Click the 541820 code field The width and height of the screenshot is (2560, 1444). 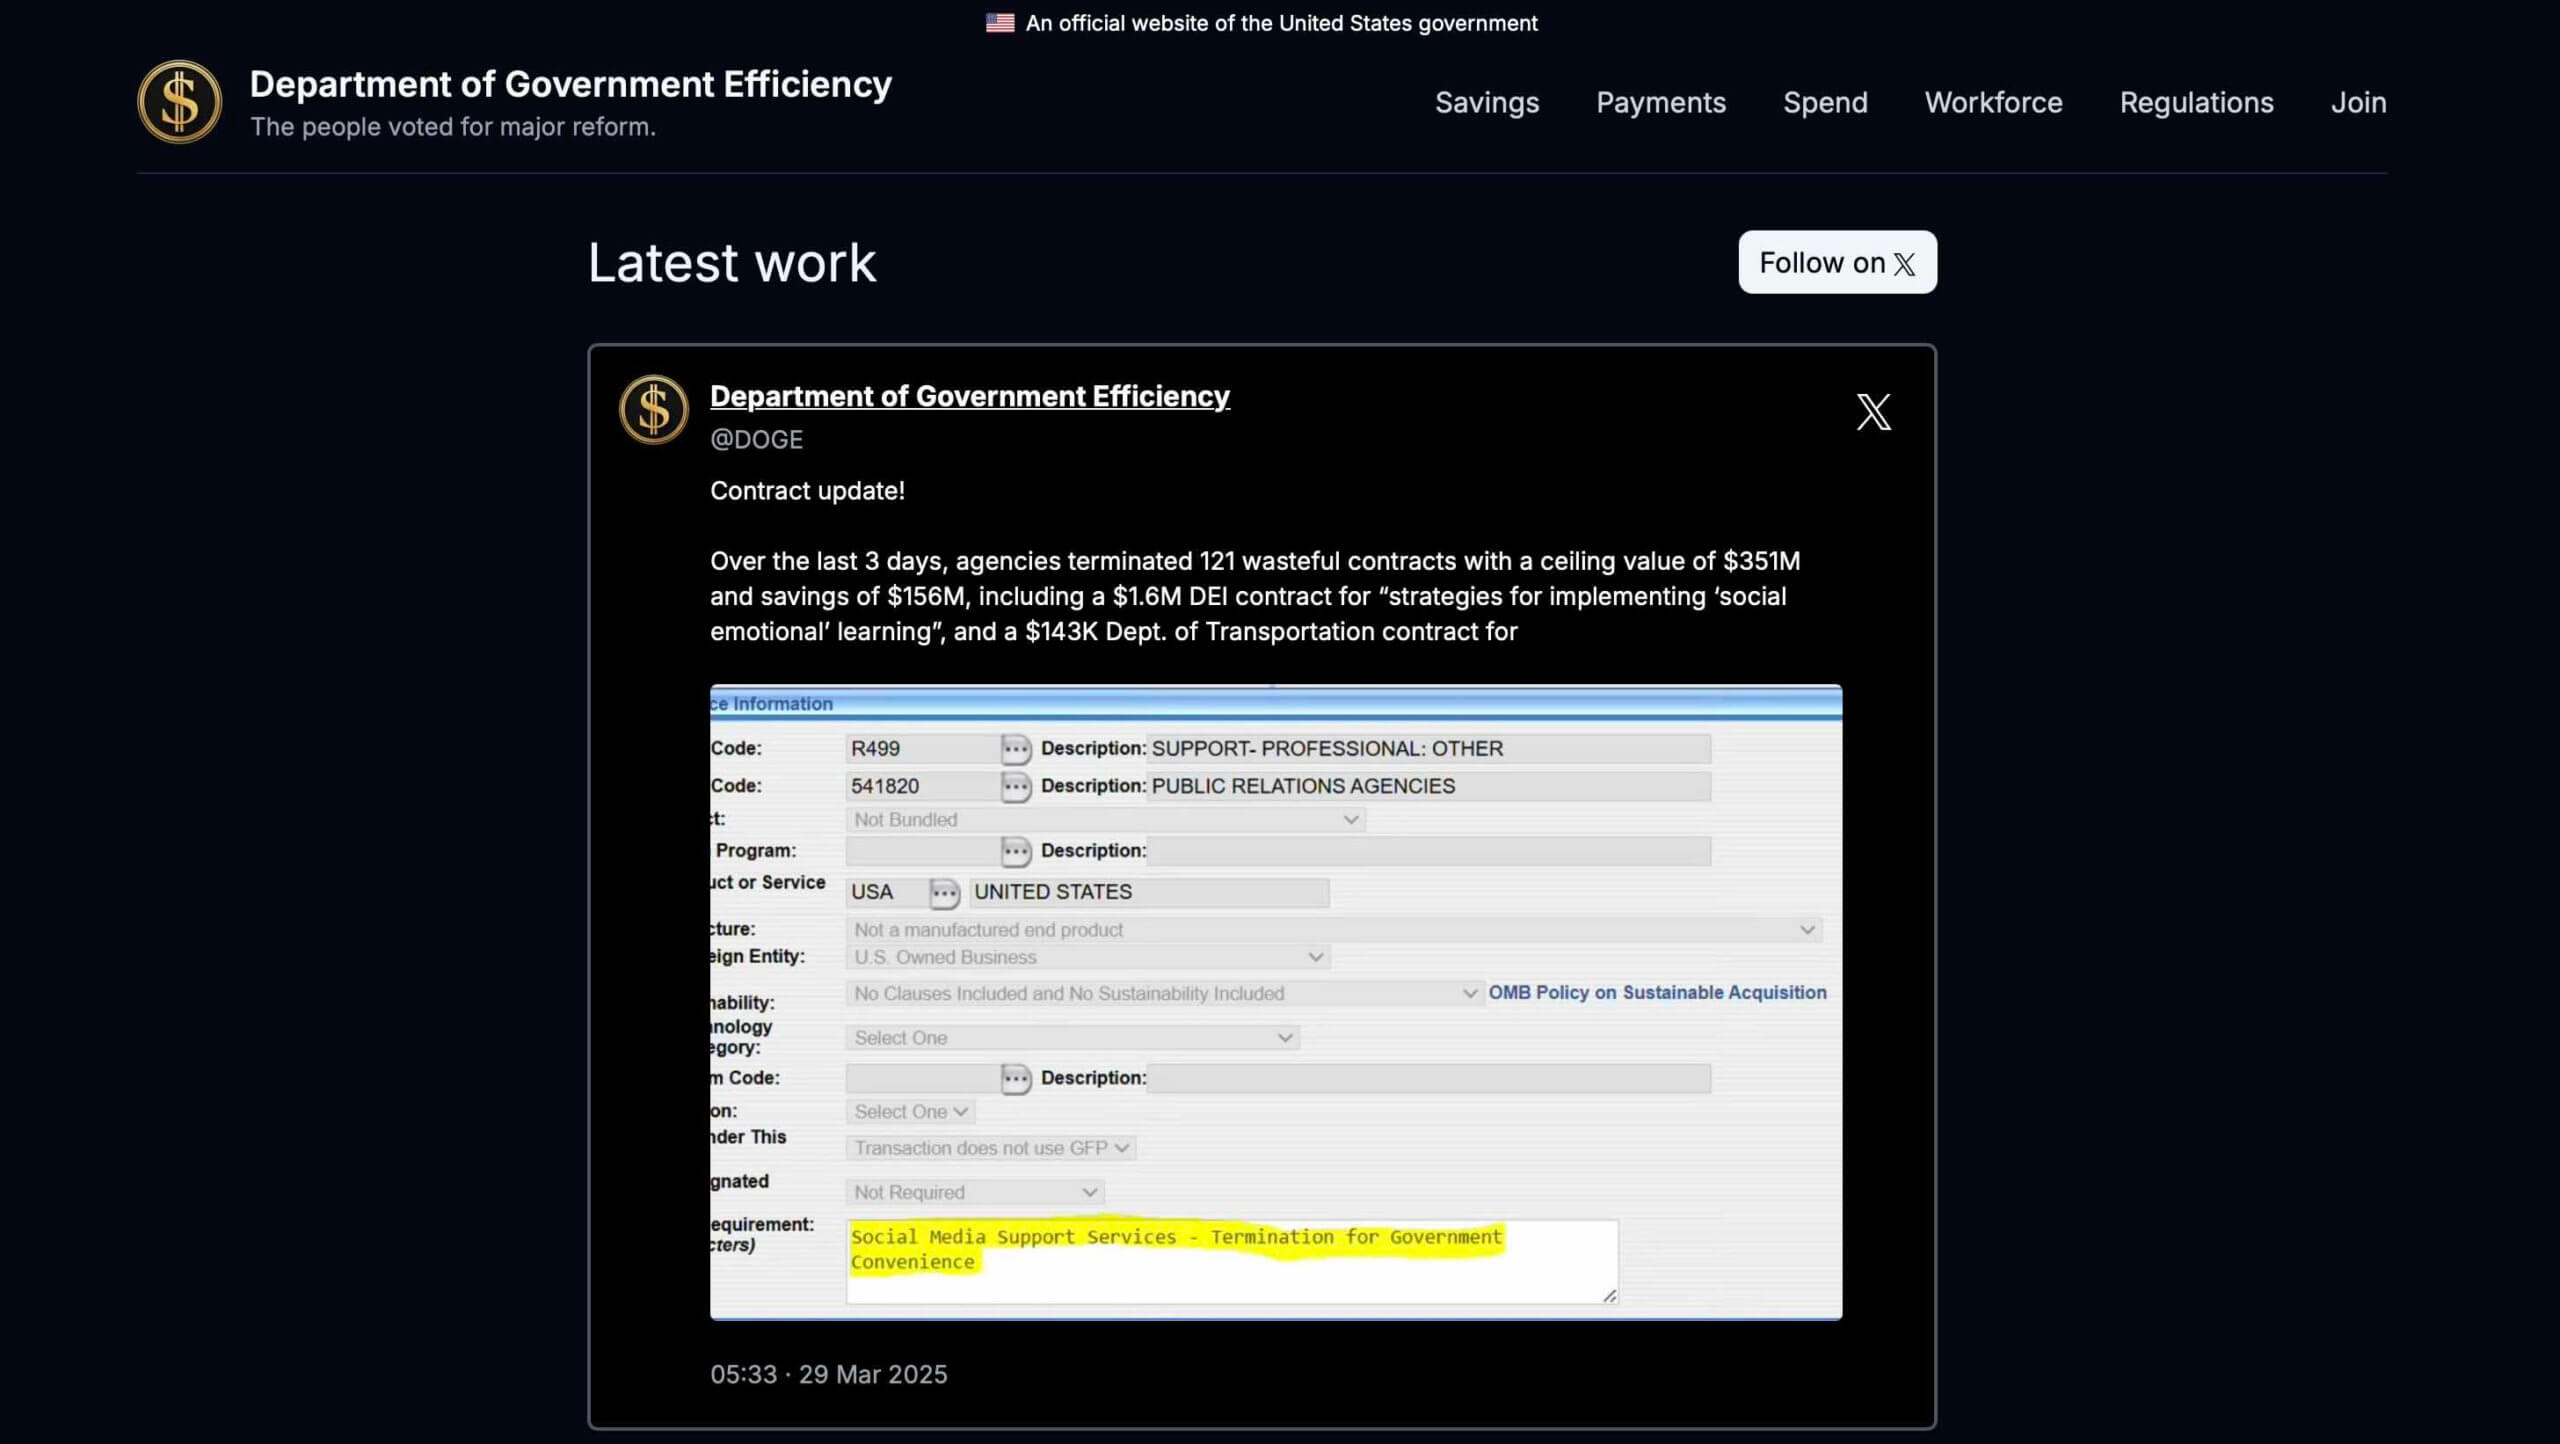coord(922,786)
